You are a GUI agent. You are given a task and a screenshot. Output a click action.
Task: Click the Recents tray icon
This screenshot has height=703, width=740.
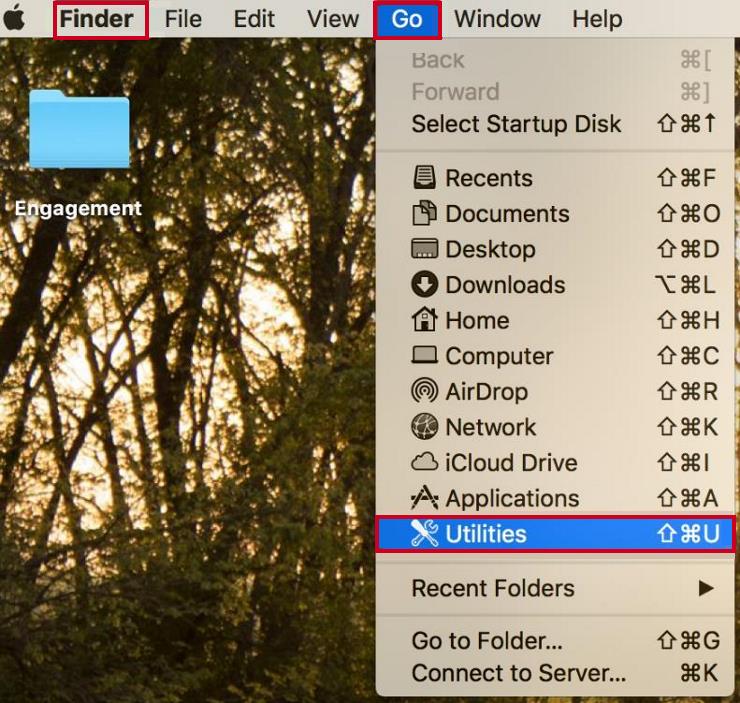pos(424,177)
